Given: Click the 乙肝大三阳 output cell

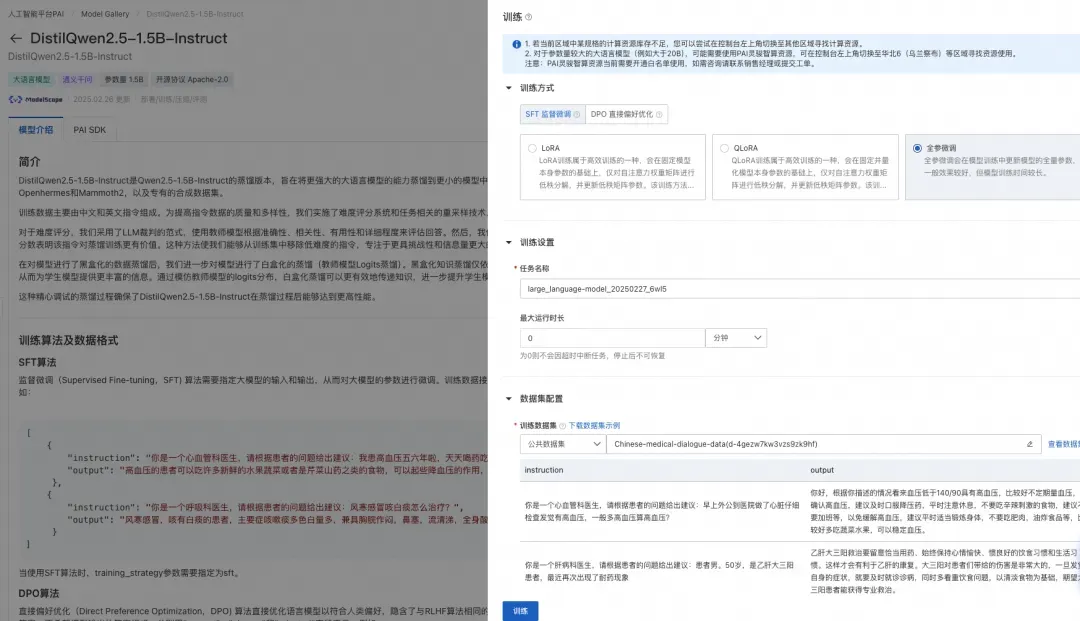Looking at the screenshot, I should click(x=944, y=571).
